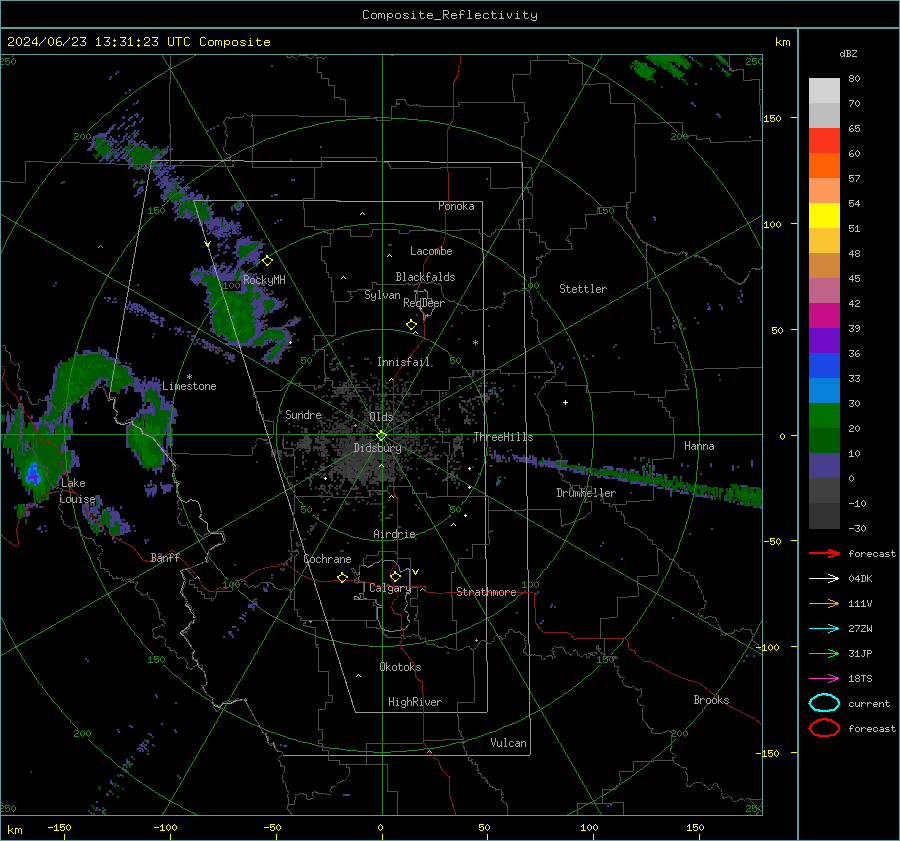The height and width of the screenshot is (841, 900).
Task: Click the Limestone label
Action: click(x=189, y=386)
